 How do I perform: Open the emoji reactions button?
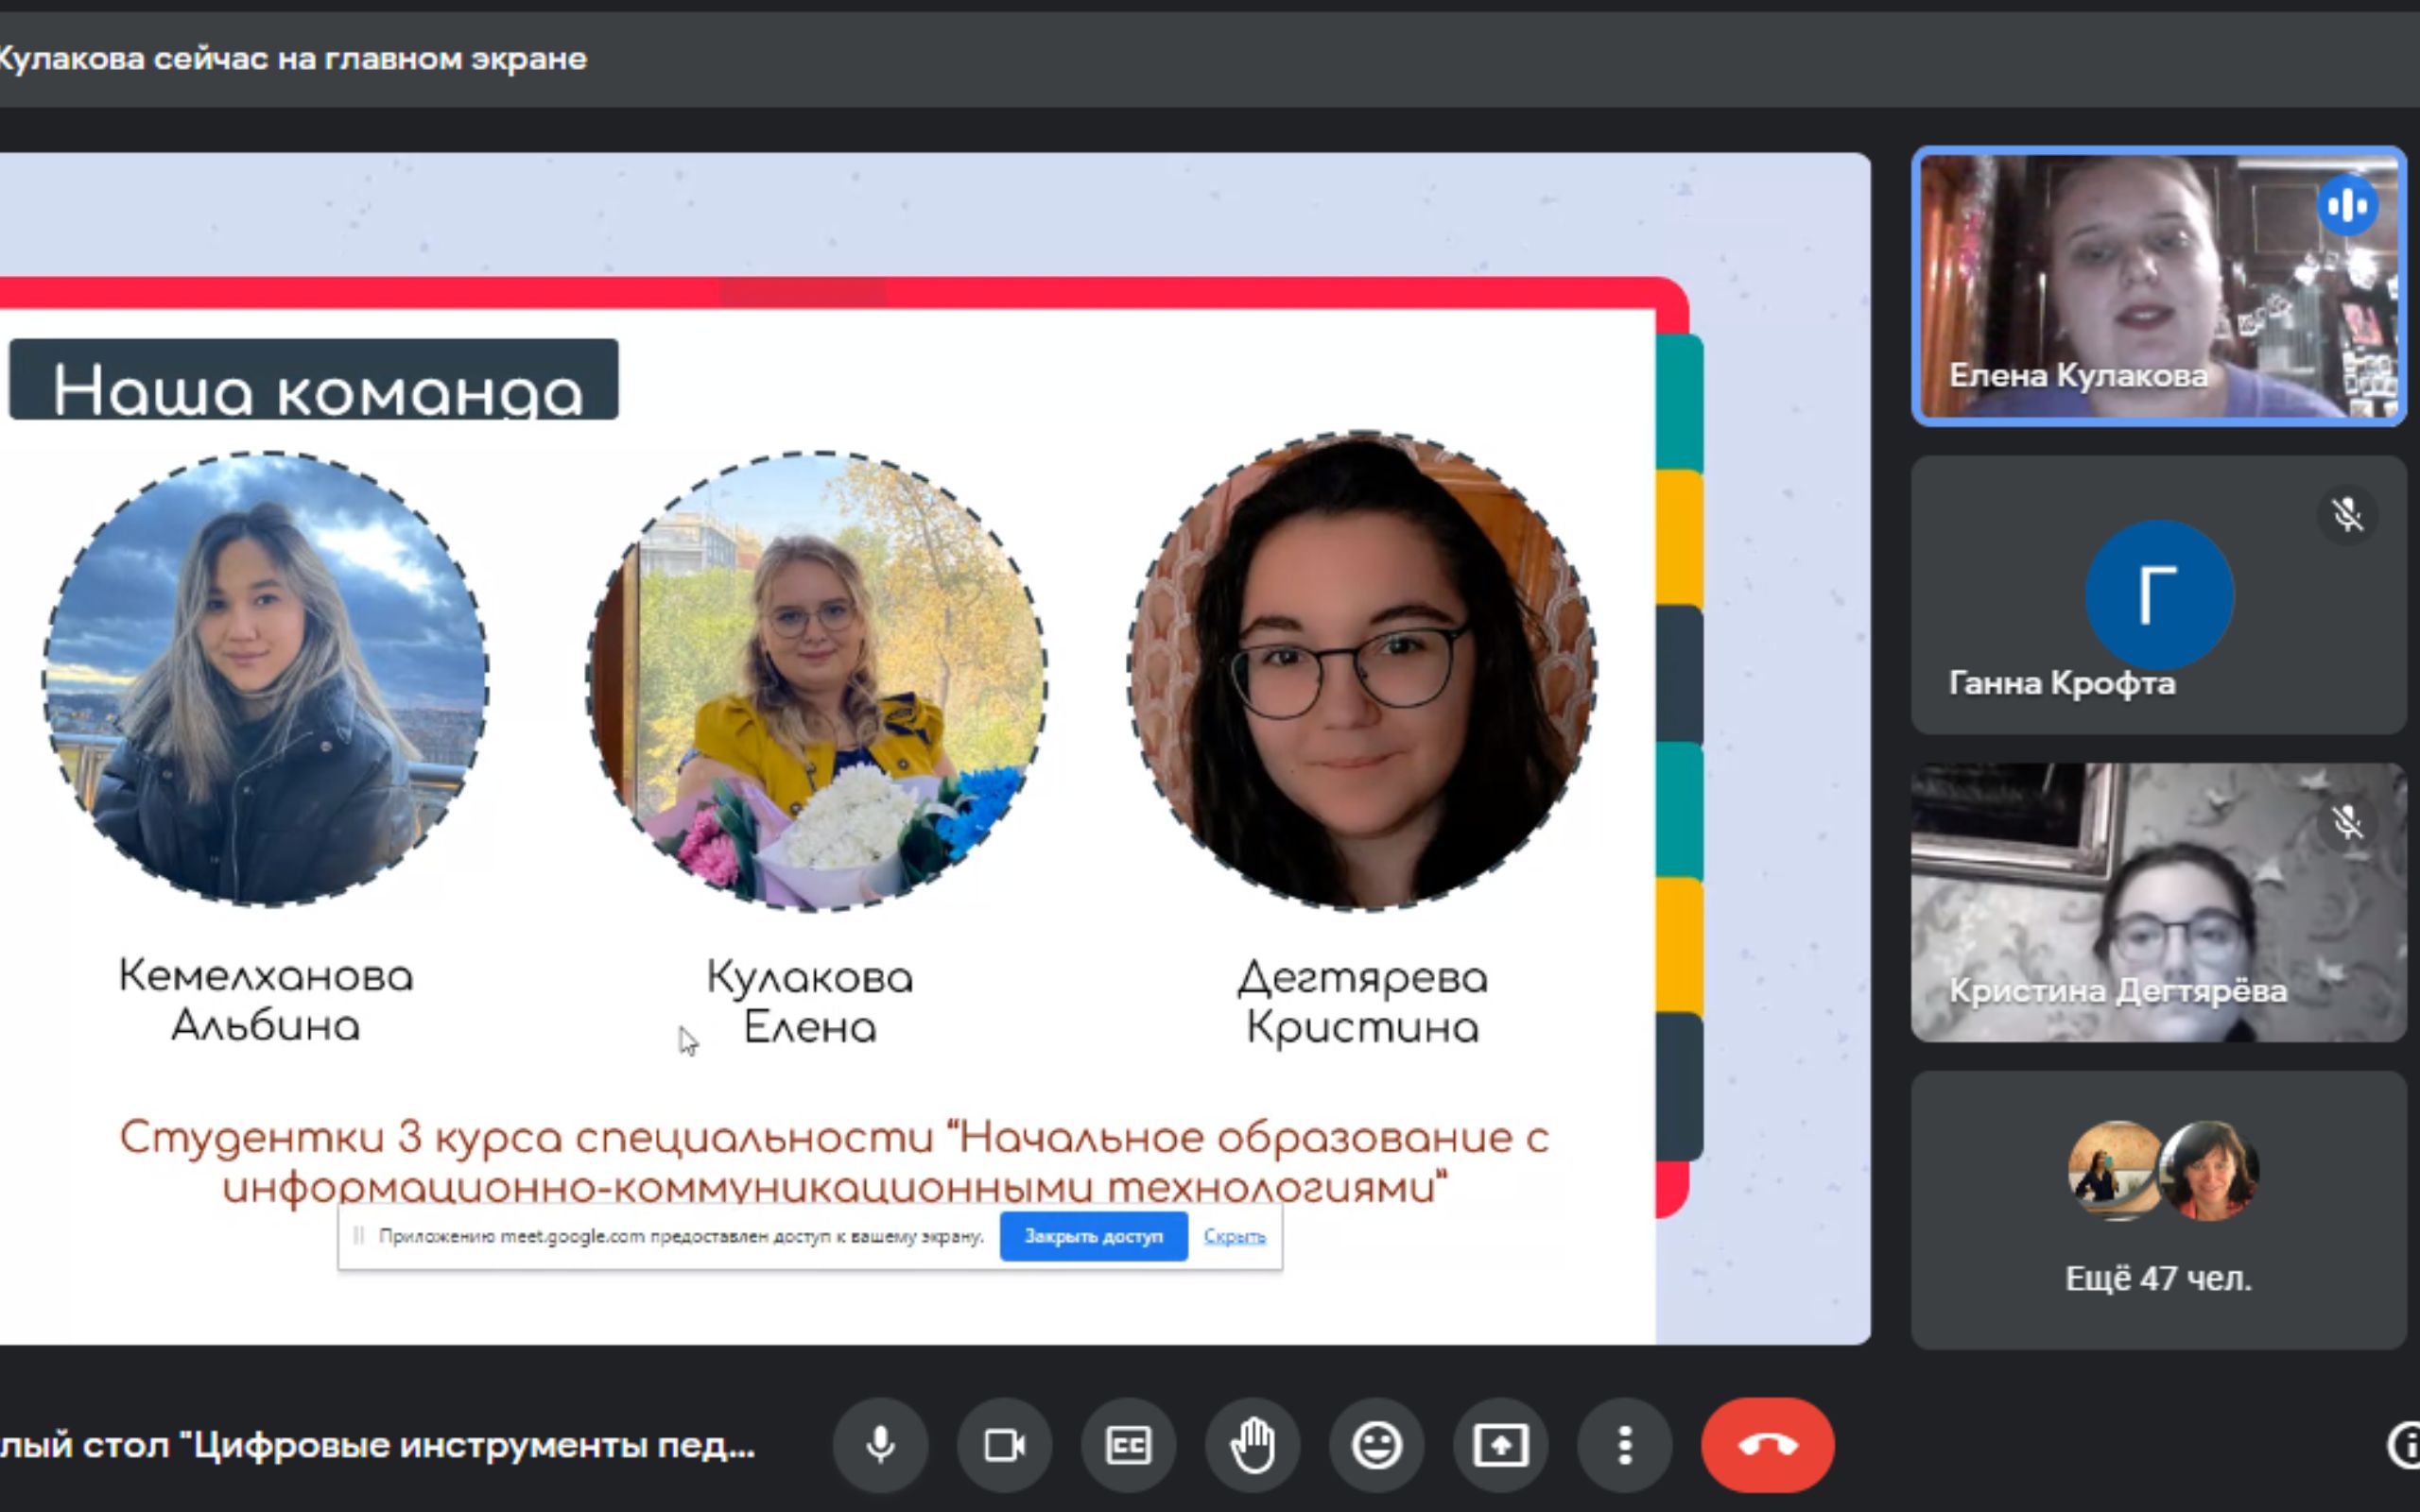point(1376,1445)
